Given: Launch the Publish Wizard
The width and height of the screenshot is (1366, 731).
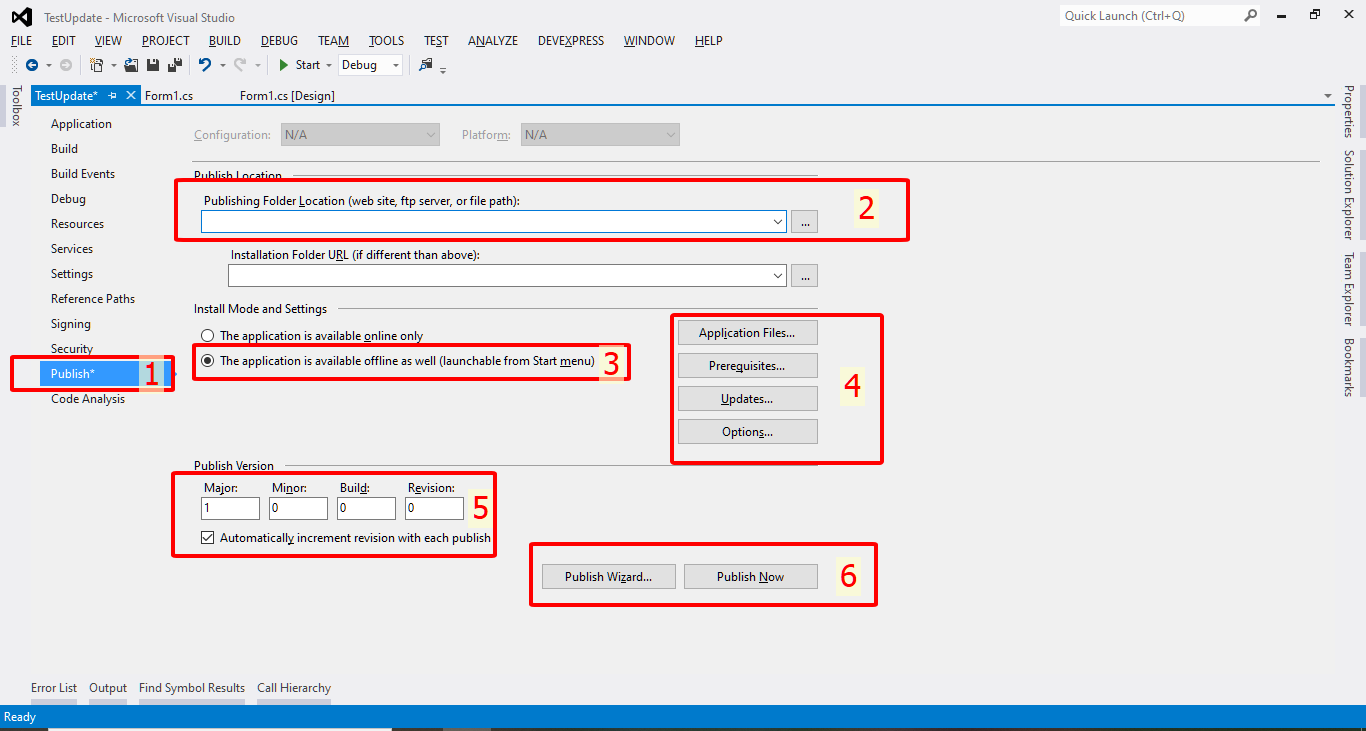Looking at the screenshot, I should click(x=608, y=577).
